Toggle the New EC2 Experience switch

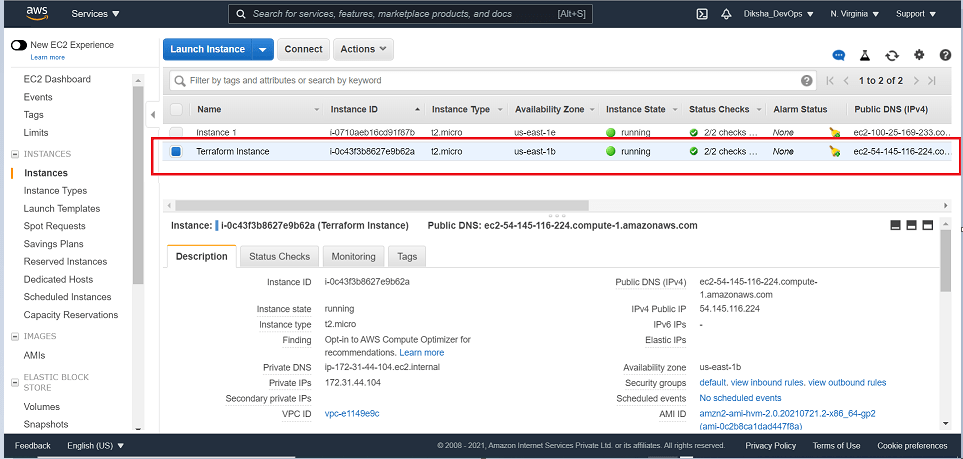tap(19, 45)
